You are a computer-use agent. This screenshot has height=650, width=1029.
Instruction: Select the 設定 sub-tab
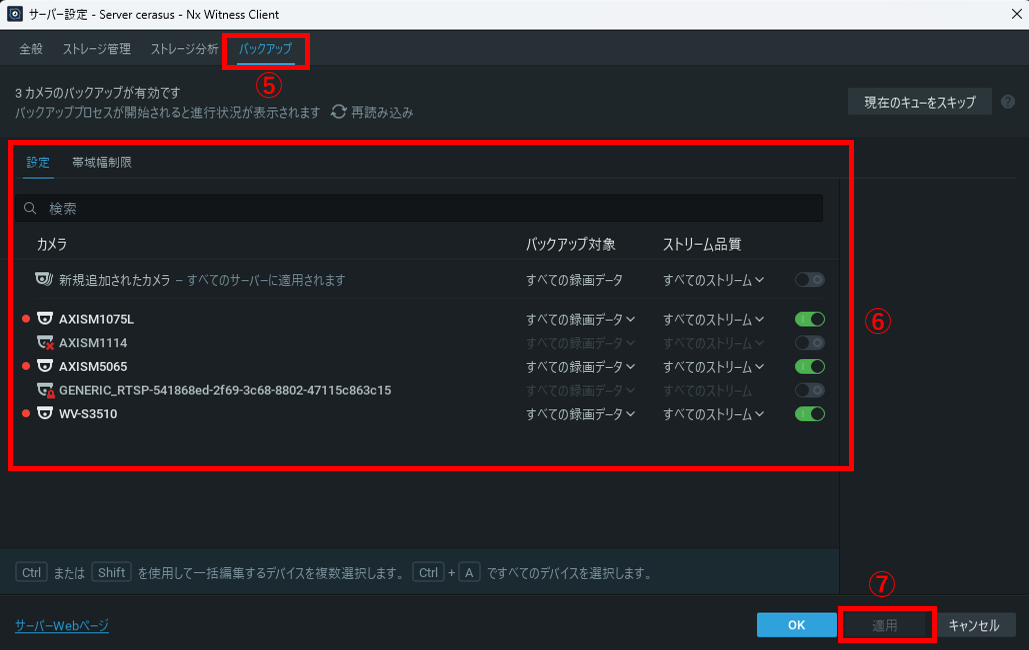click(x=38, y=162)
